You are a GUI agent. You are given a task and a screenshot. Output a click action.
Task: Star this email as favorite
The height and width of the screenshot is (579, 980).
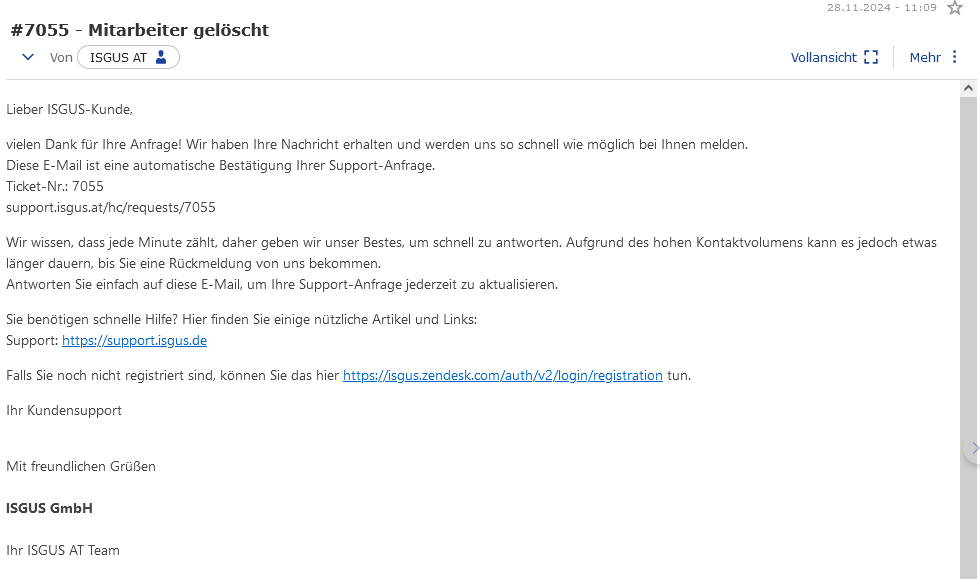(x=954, y=8)
